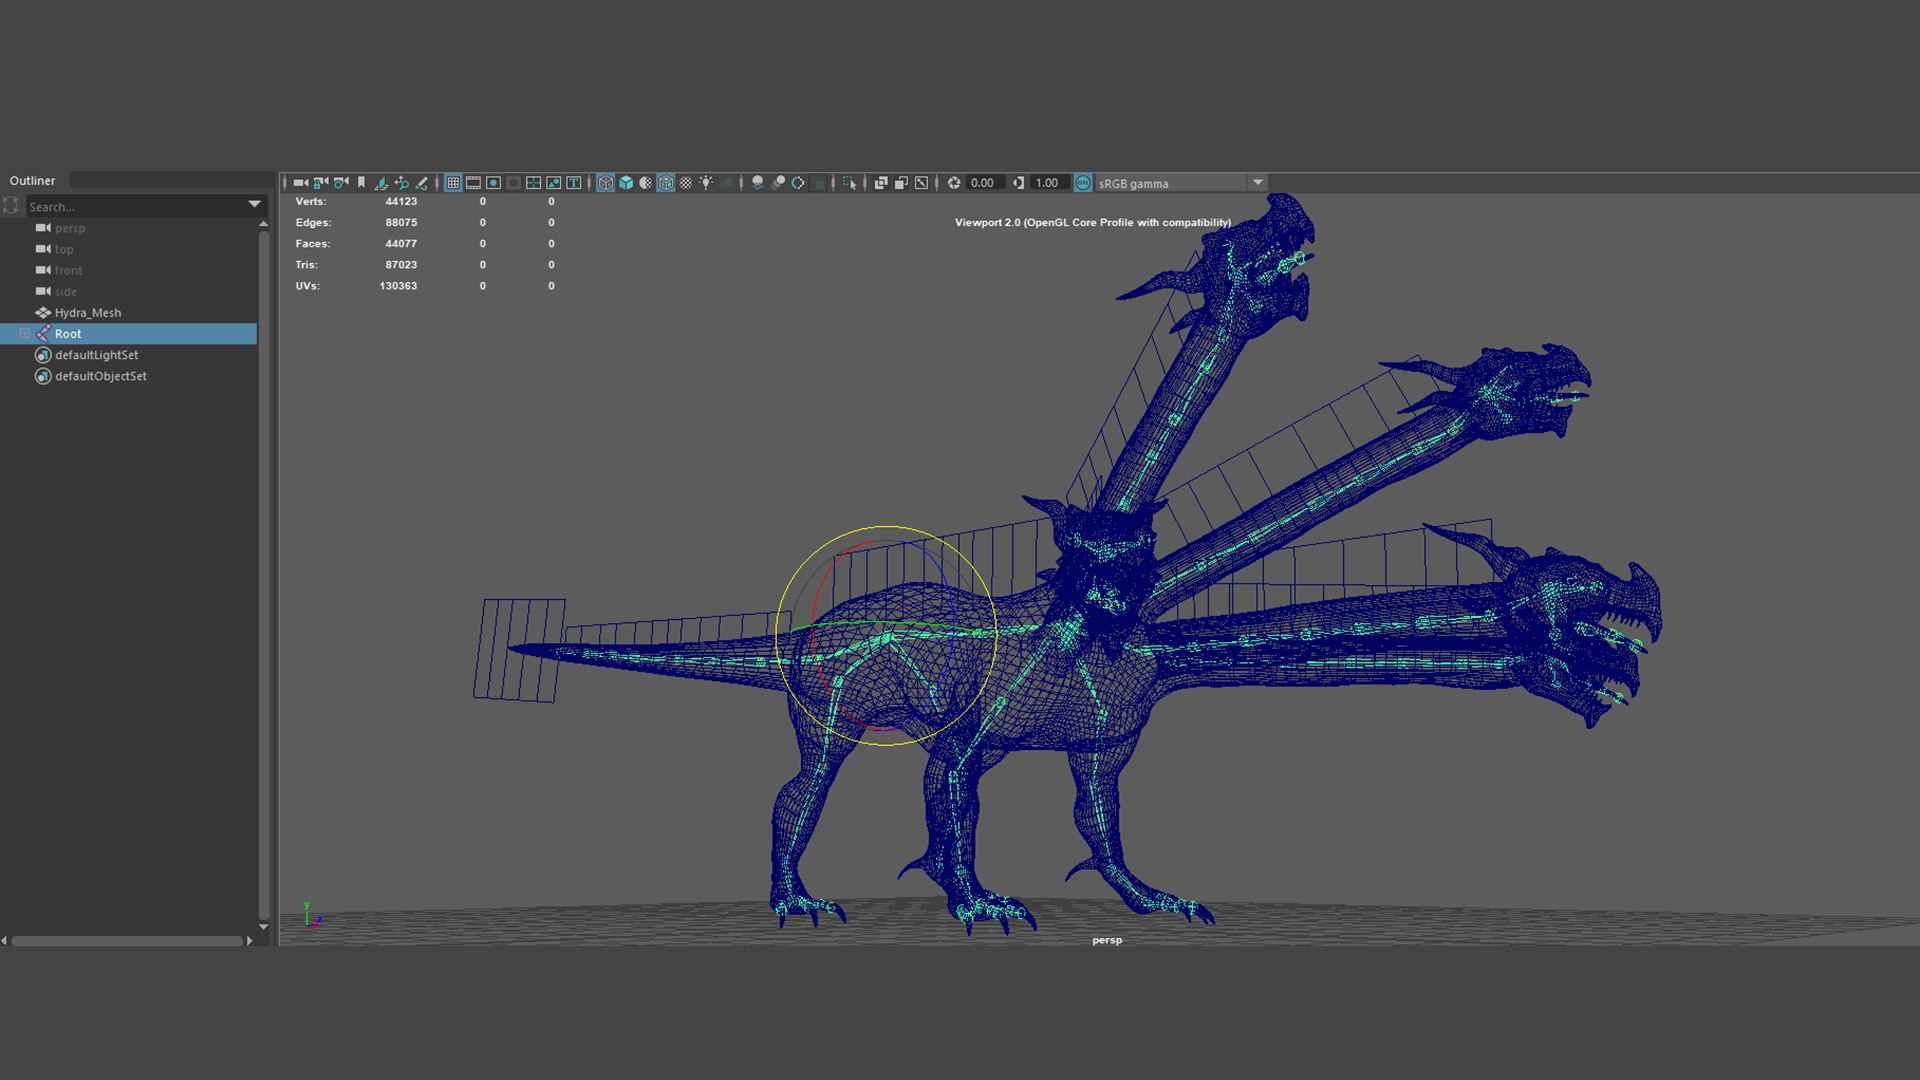Toggle the Gate Mask icon
Viewport: 1920px width, 1080px height.
coord(513,183)
